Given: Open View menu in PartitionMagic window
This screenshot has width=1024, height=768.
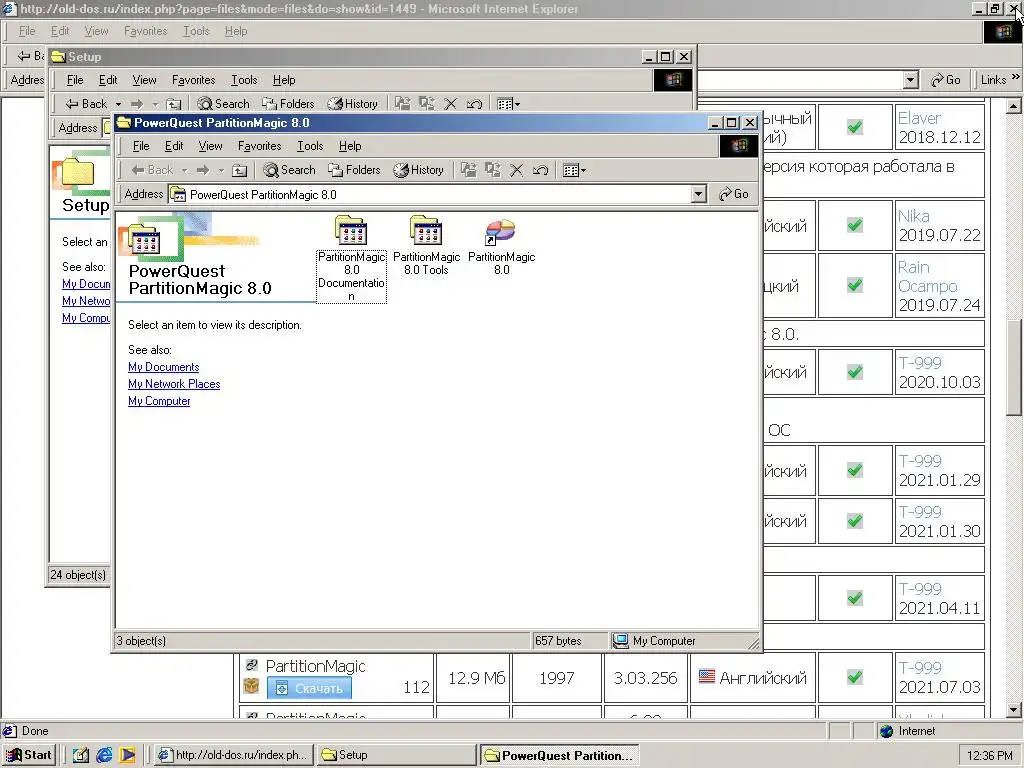Looking at the screenshot, I should point(210,146).
